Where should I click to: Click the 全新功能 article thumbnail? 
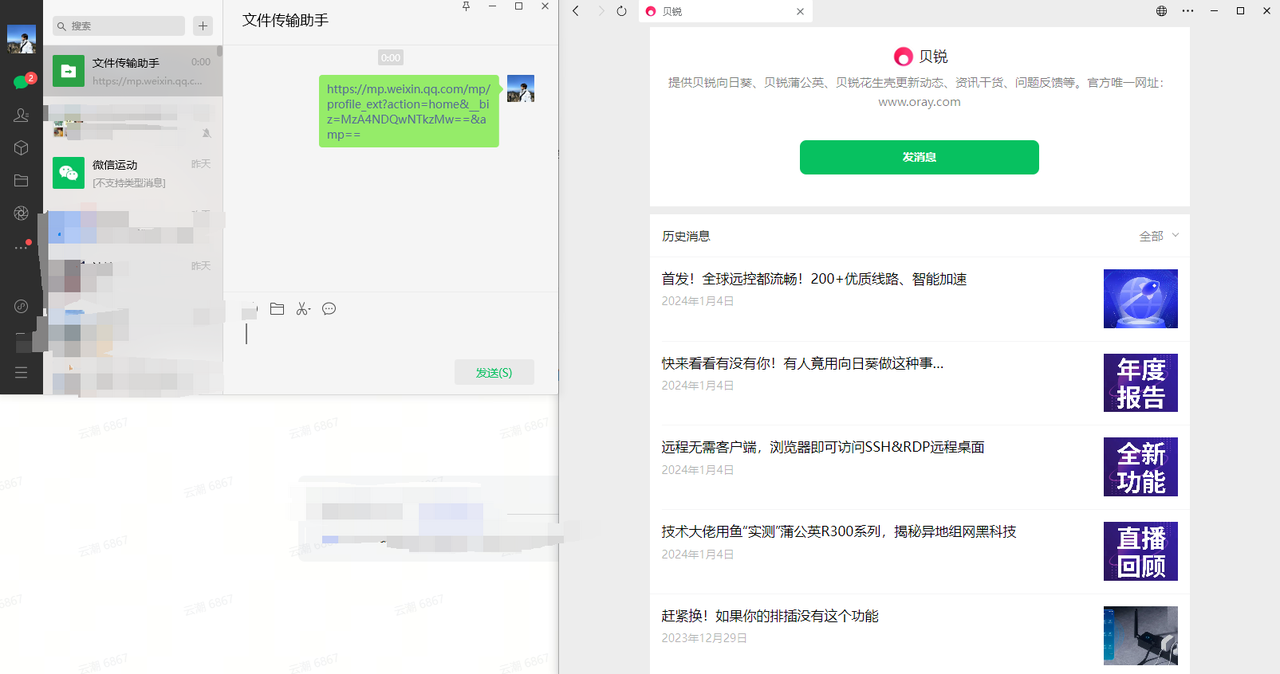[x=1141, y=466]
